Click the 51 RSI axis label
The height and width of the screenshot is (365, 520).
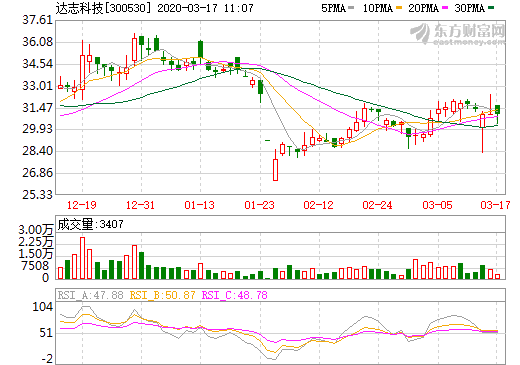[46, 333]
